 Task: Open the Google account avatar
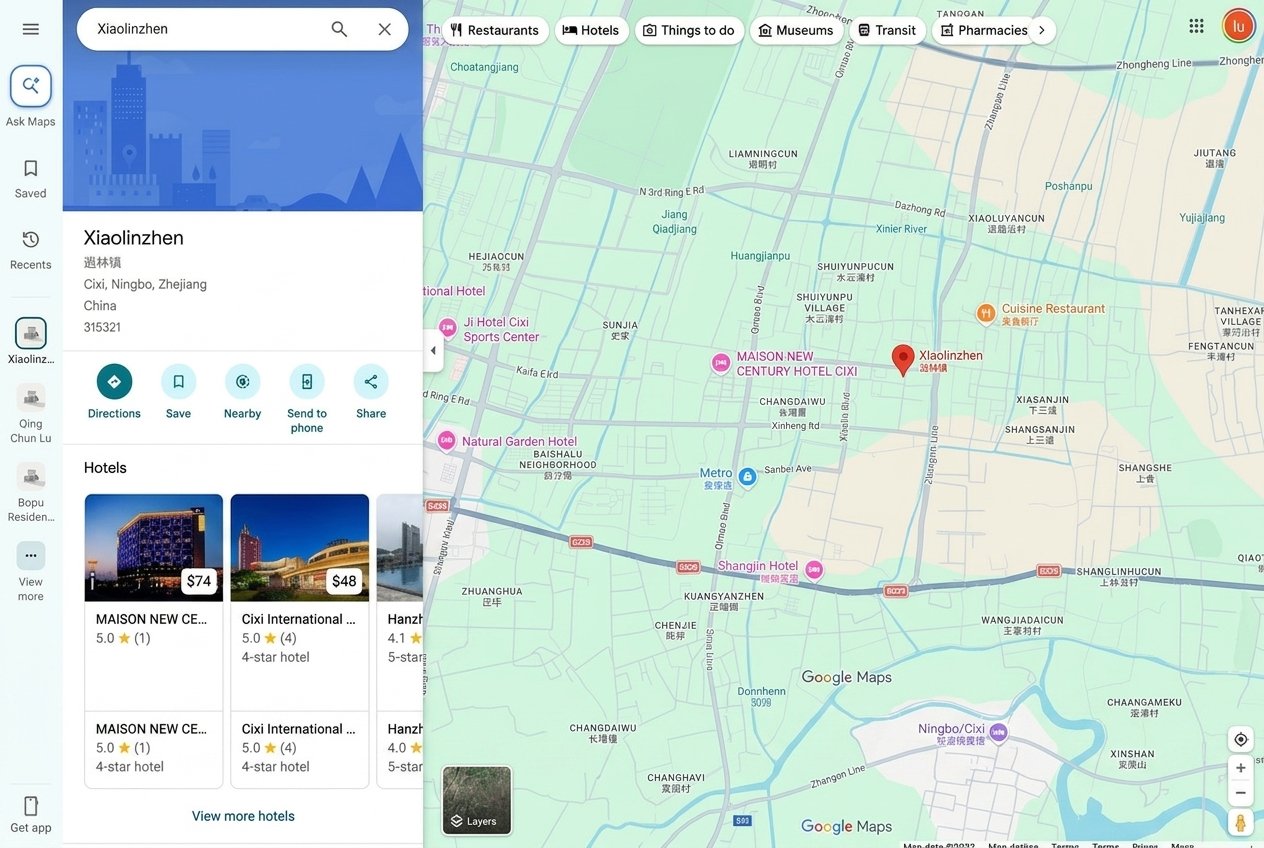(x=1238, y=26)
